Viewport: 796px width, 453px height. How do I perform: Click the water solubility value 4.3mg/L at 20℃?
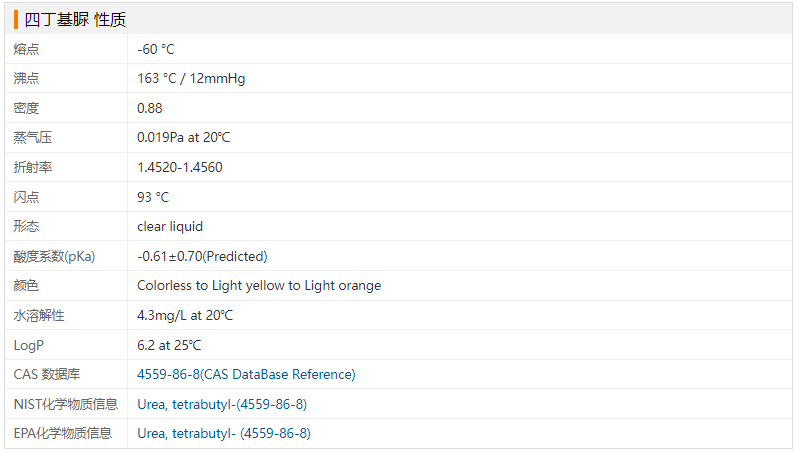pyautogui.click(x=185, y=315)
